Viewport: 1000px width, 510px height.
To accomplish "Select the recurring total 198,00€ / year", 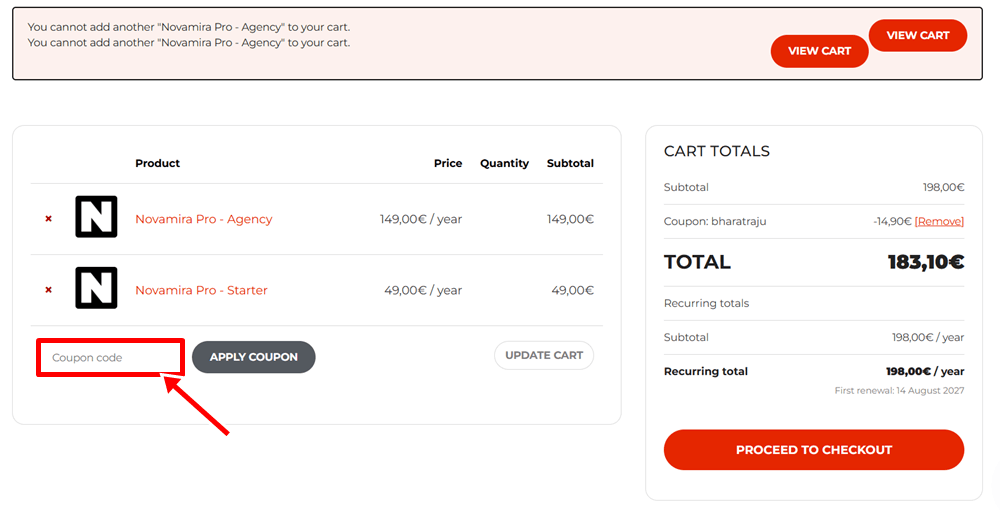I will pyautogui.click(x=925, y=371).
